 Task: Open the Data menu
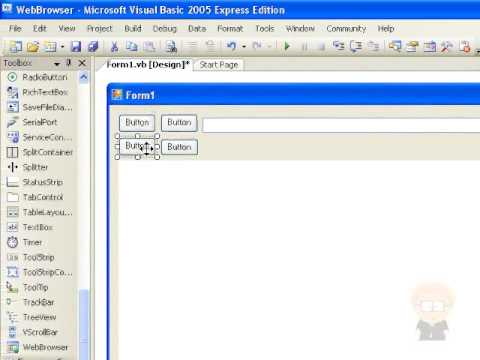point(197,29)
